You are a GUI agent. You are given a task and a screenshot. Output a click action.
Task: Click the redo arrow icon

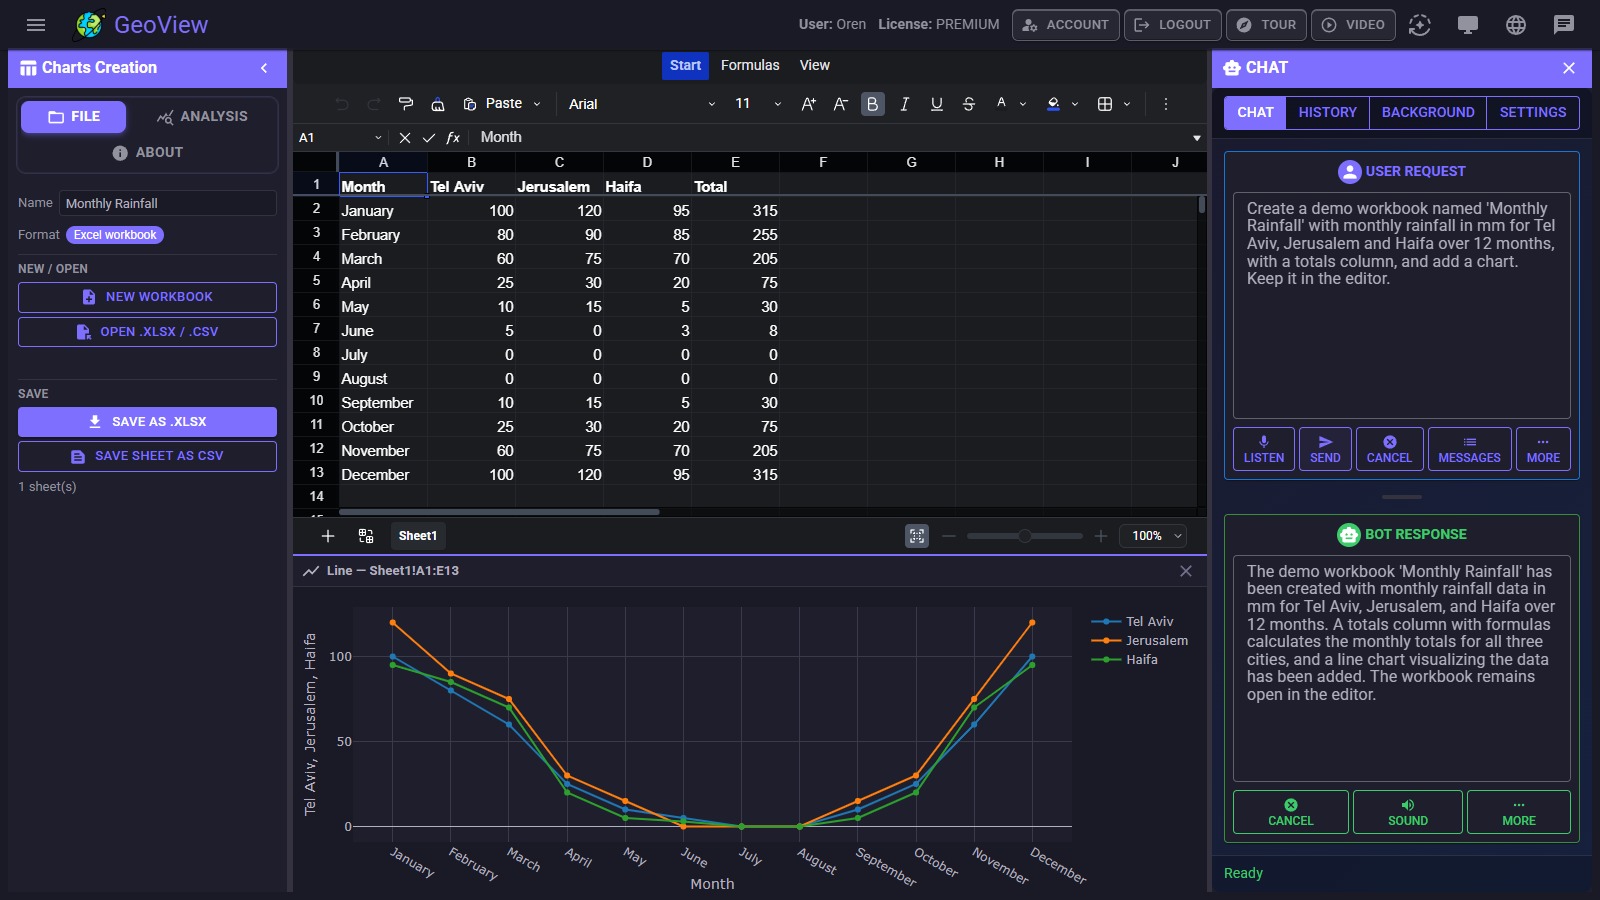374,104
